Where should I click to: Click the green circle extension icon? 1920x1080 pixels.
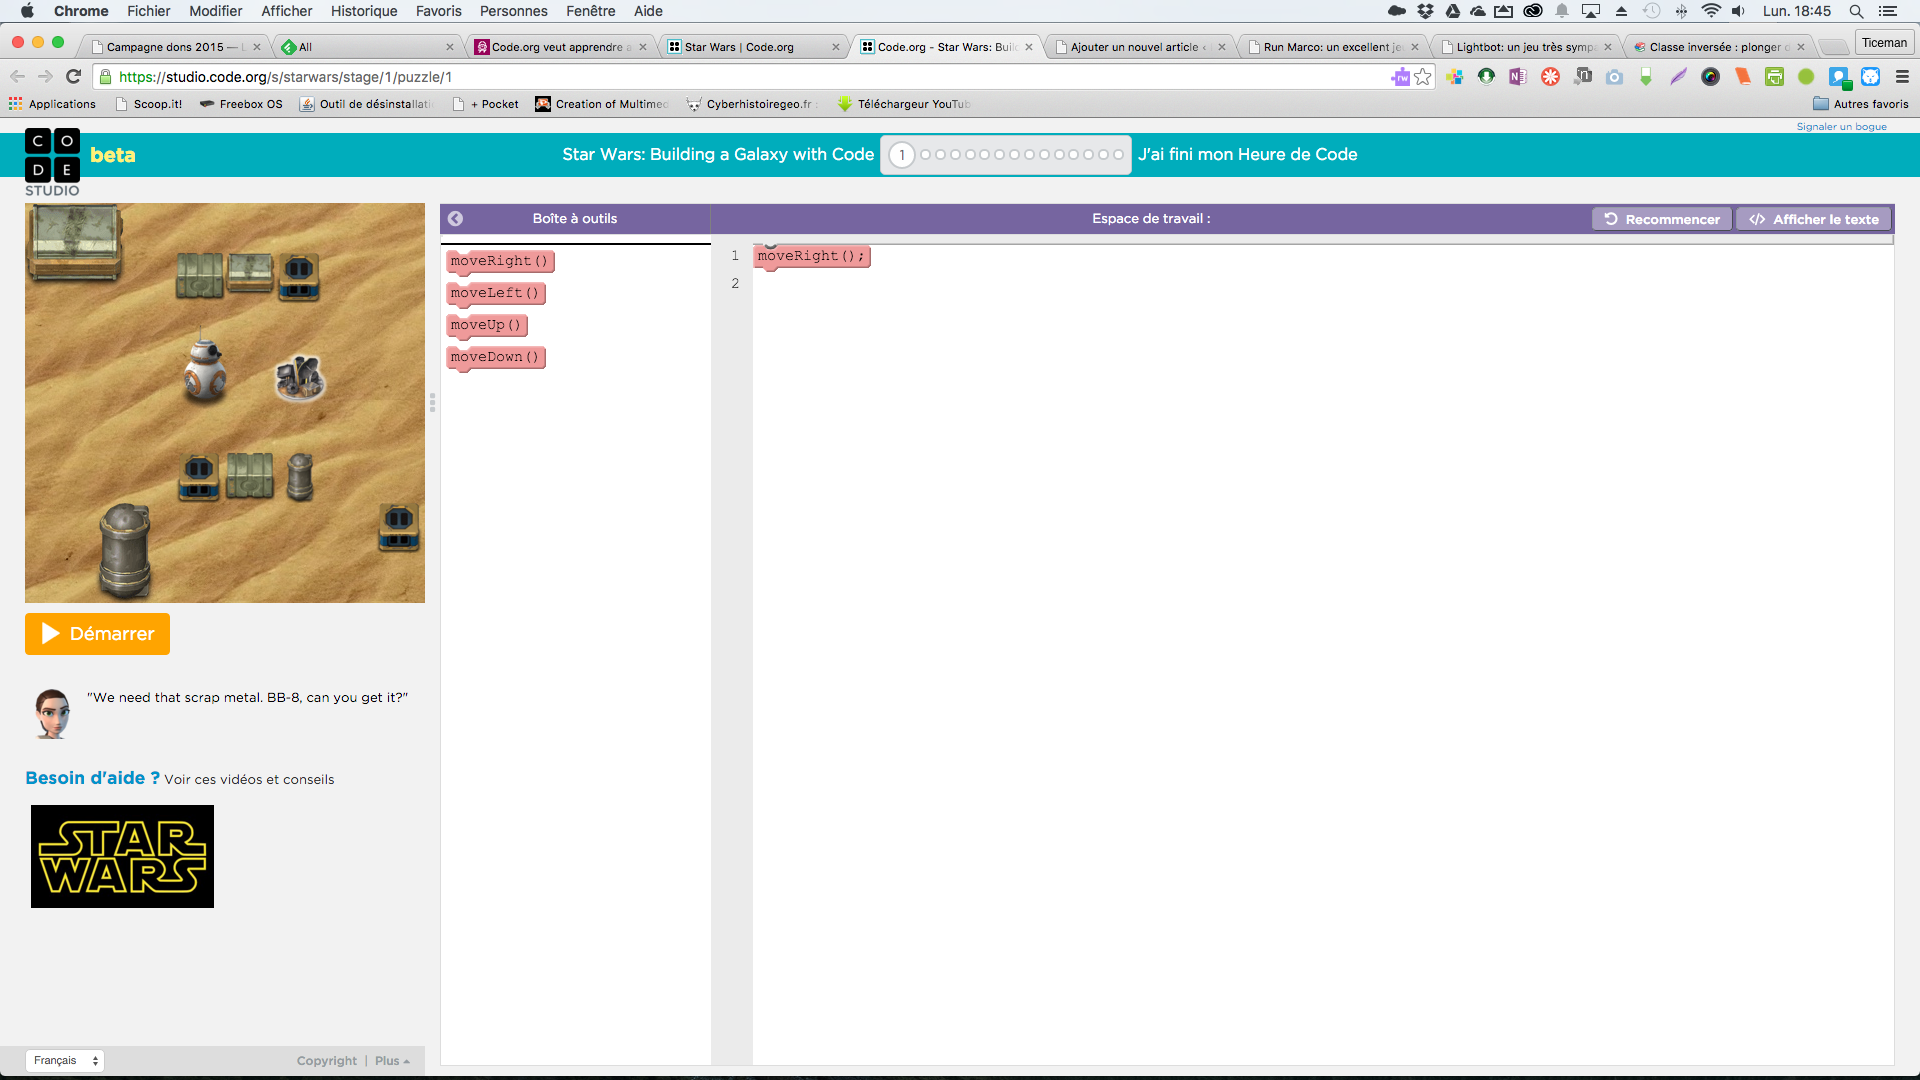pyautogui.click(x=1806, y=77)
